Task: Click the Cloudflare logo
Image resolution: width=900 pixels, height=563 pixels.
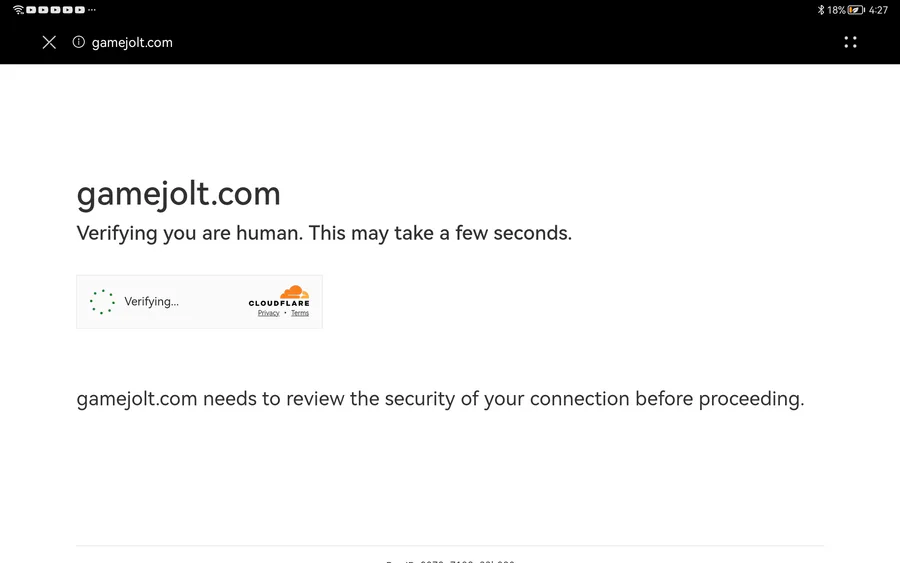Action: pyautogui.click(x=280, y=296)
